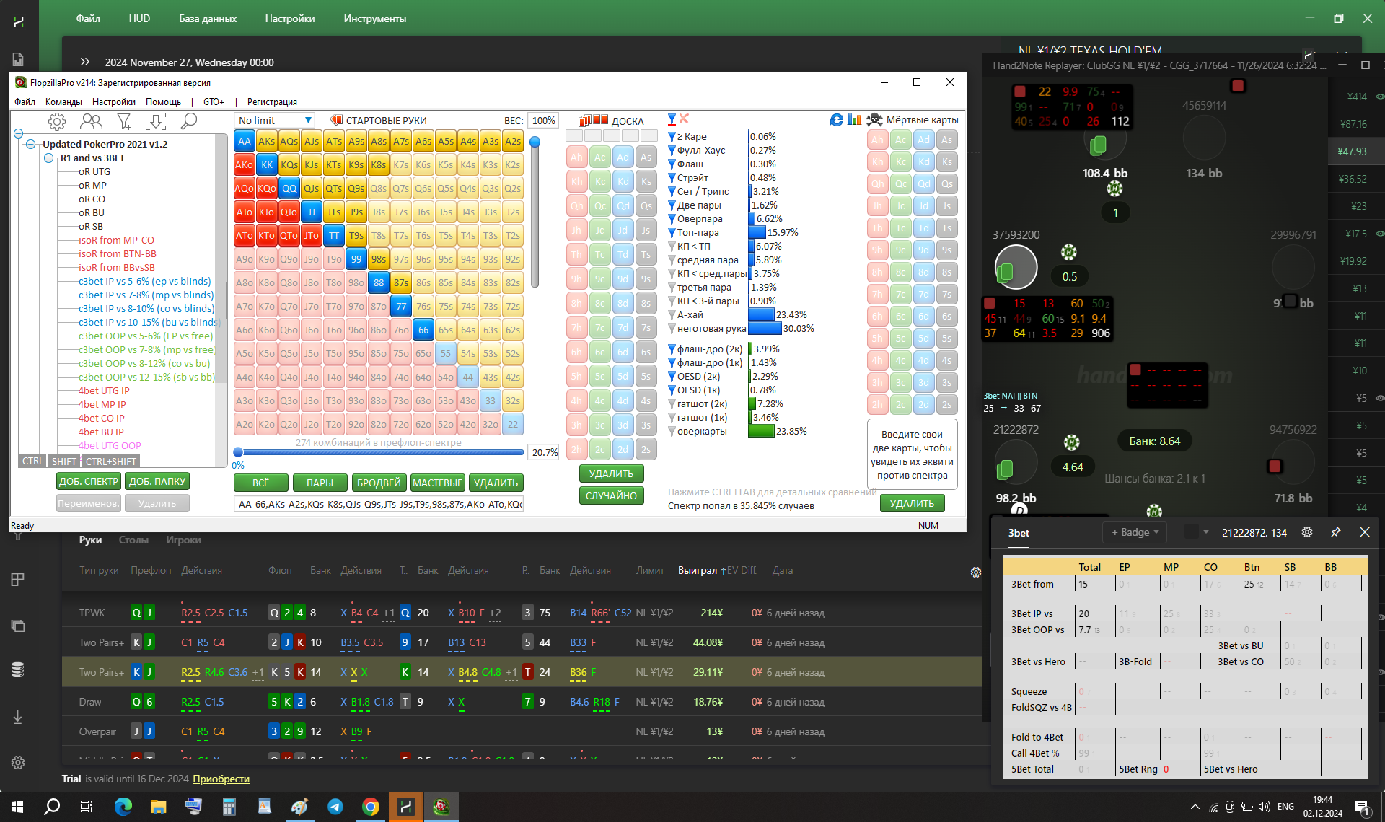Open the Badge dropdown in 3bet popup
The width and height of the screenshot is (1385, 822).
[x=1134, y=533]
